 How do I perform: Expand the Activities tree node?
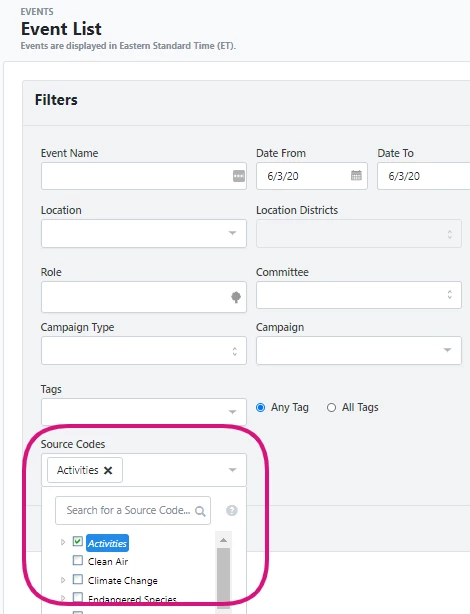tap(63, 542)
